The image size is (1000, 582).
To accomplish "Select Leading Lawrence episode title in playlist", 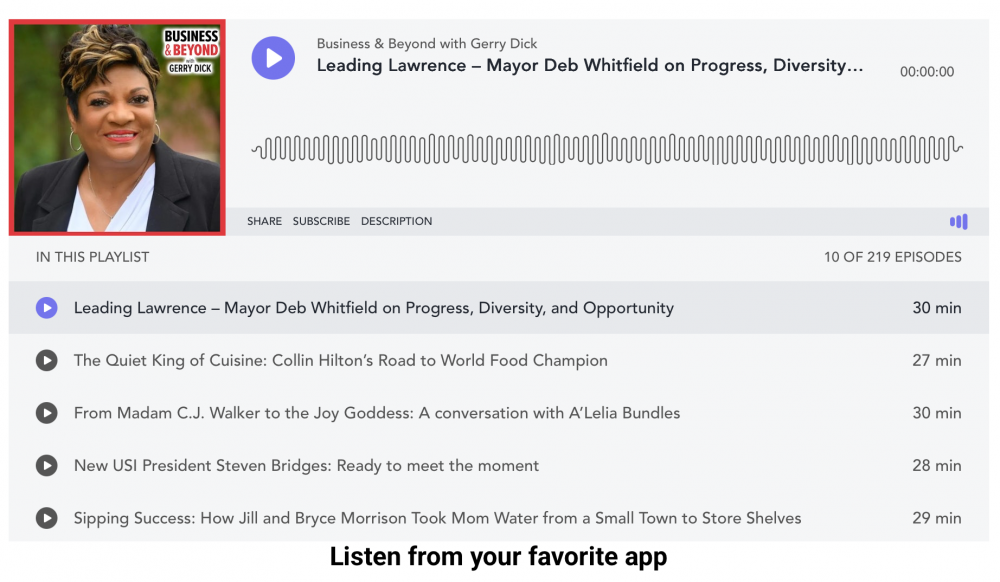I will tap(374, 308).
